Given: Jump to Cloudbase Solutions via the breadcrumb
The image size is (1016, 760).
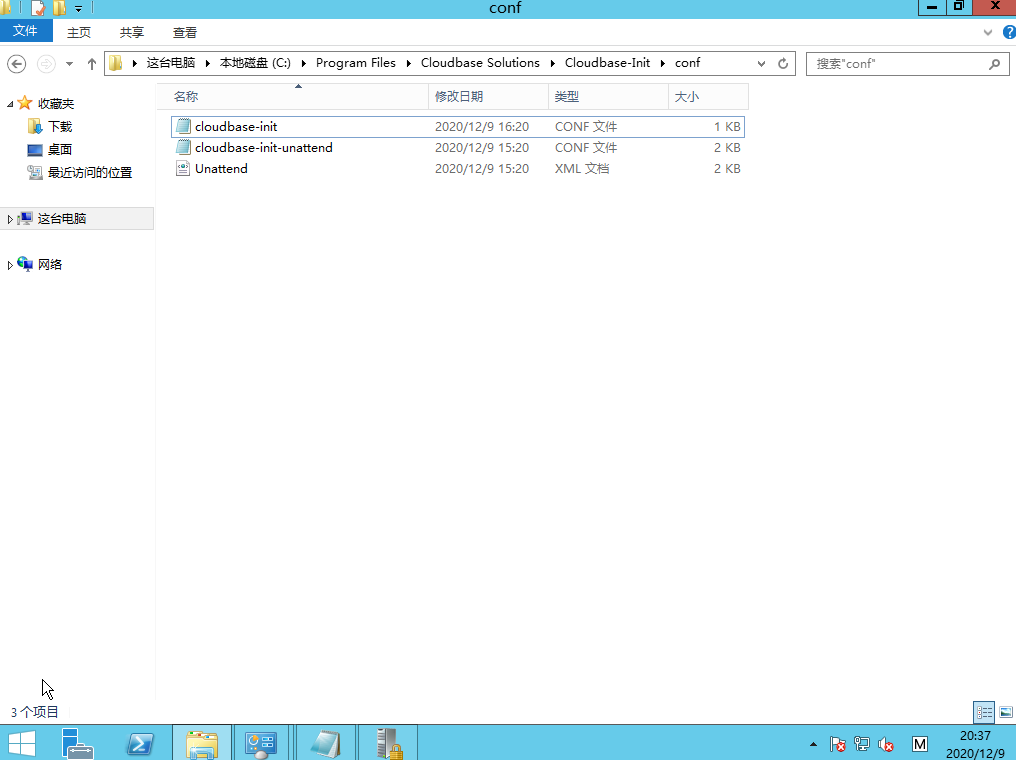Looking at the screenshot, I should [480, 62].
